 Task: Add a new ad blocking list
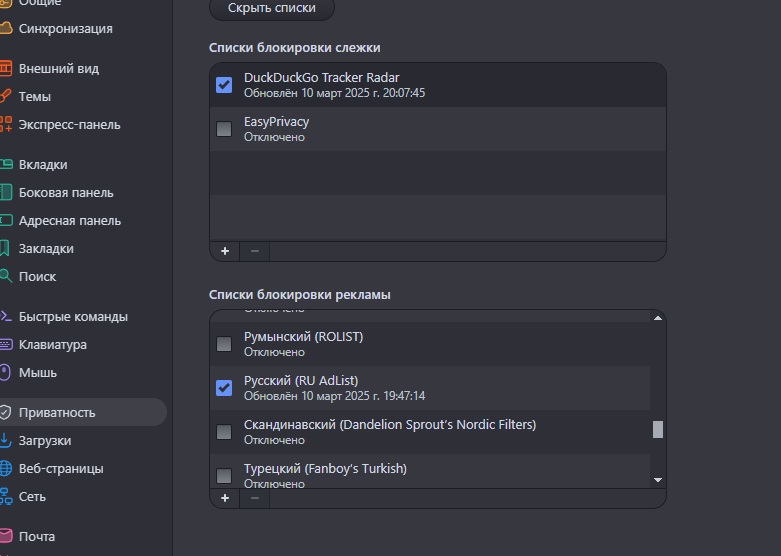point(225,498)
